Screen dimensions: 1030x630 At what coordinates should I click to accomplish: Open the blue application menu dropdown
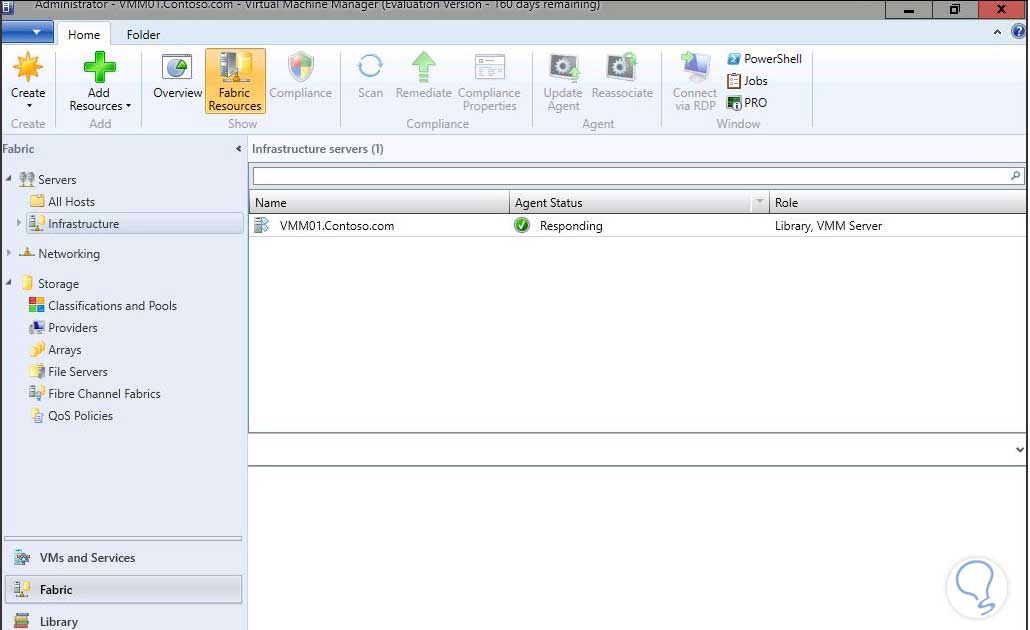tap(27, 32)
